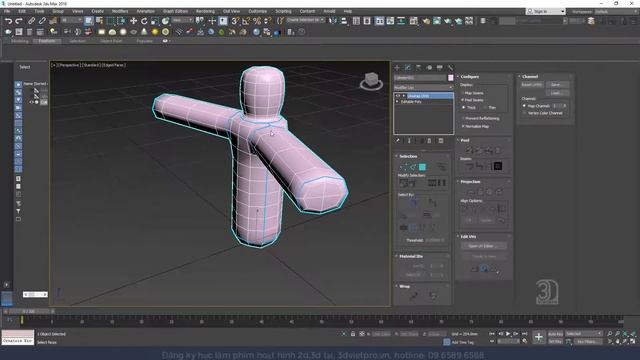
Task: Toggle Map Seams checkbox
Action: [x=462, y=93]
